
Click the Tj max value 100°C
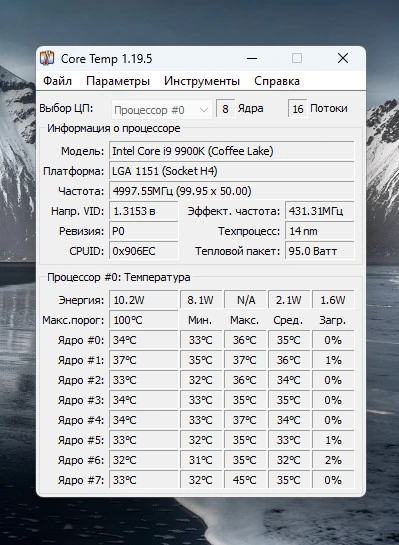coord(144,320)
